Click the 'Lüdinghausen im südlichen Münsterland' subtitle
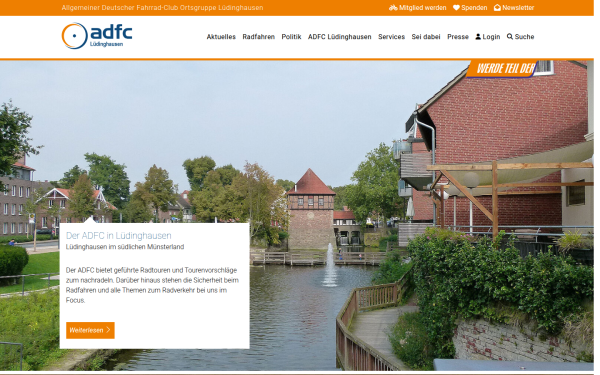Screen dimensions: 600x375 [x=125, y=247]
